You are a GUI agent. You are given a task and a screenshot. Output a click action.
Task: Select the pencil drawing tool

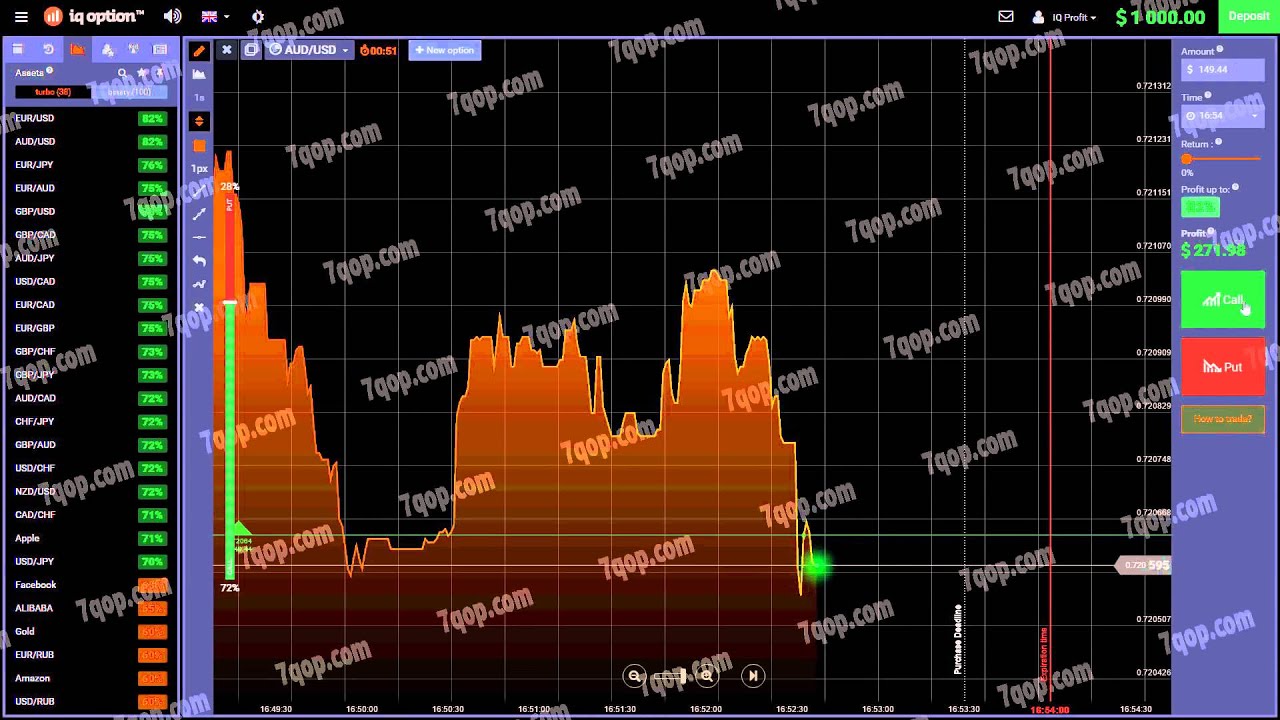coord(199,50)
